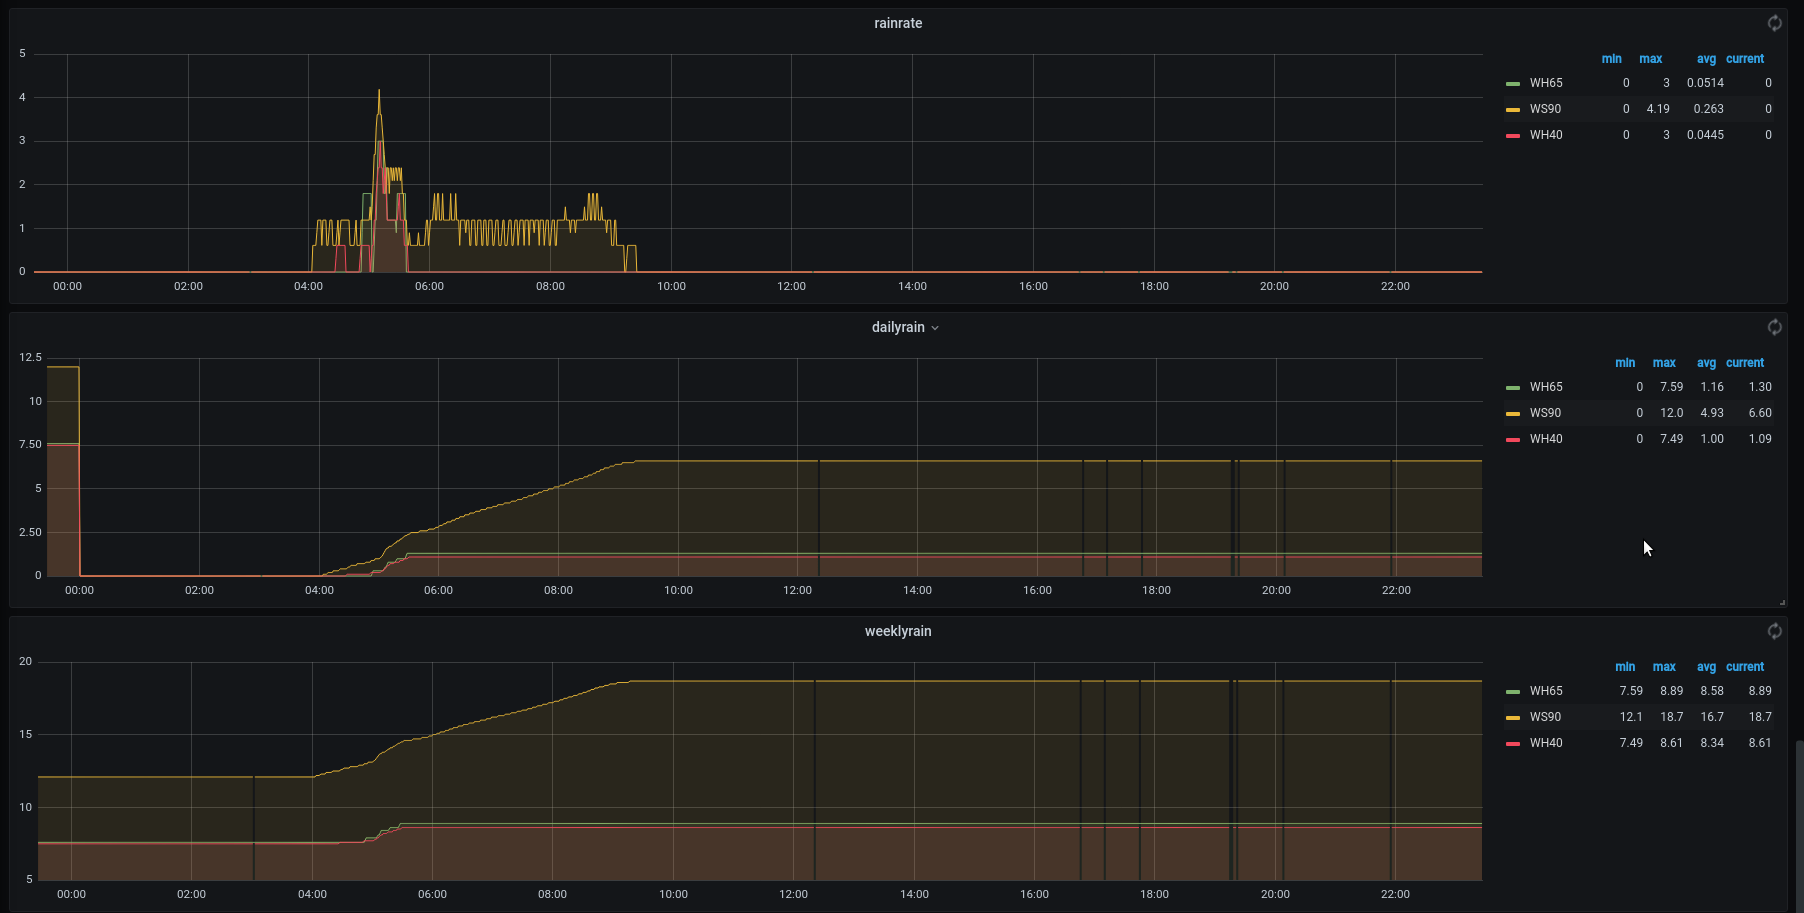The width and height of the screenshot is (1804, 913).
Task: Toggle WH65 series in rainrate legend
Action: (x=1545, y=83)
